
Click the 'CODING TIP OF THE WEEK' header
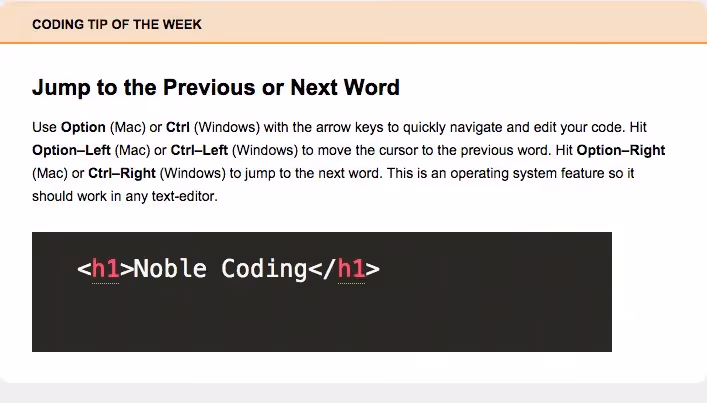coord(117,24)
